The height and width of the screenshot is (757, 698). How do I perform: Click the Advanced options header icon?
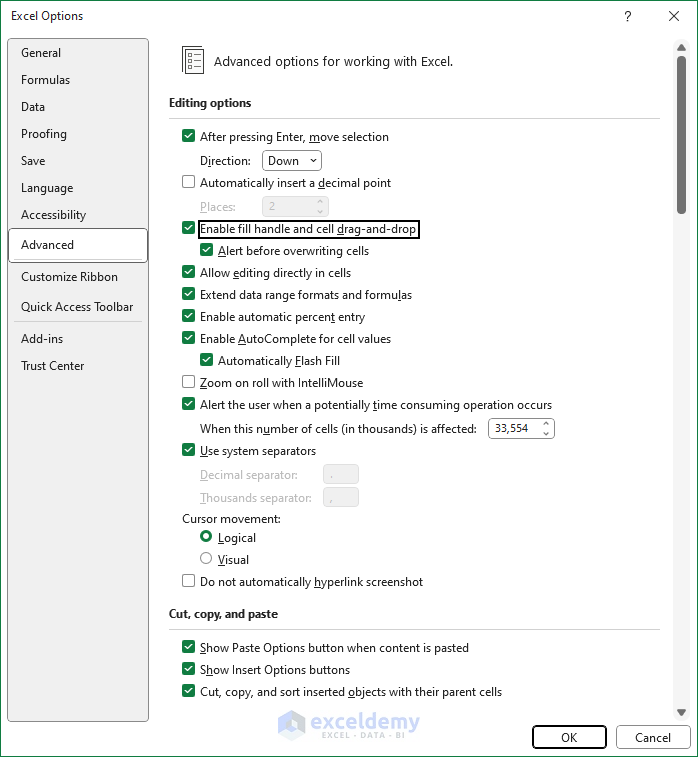point(193,60)
